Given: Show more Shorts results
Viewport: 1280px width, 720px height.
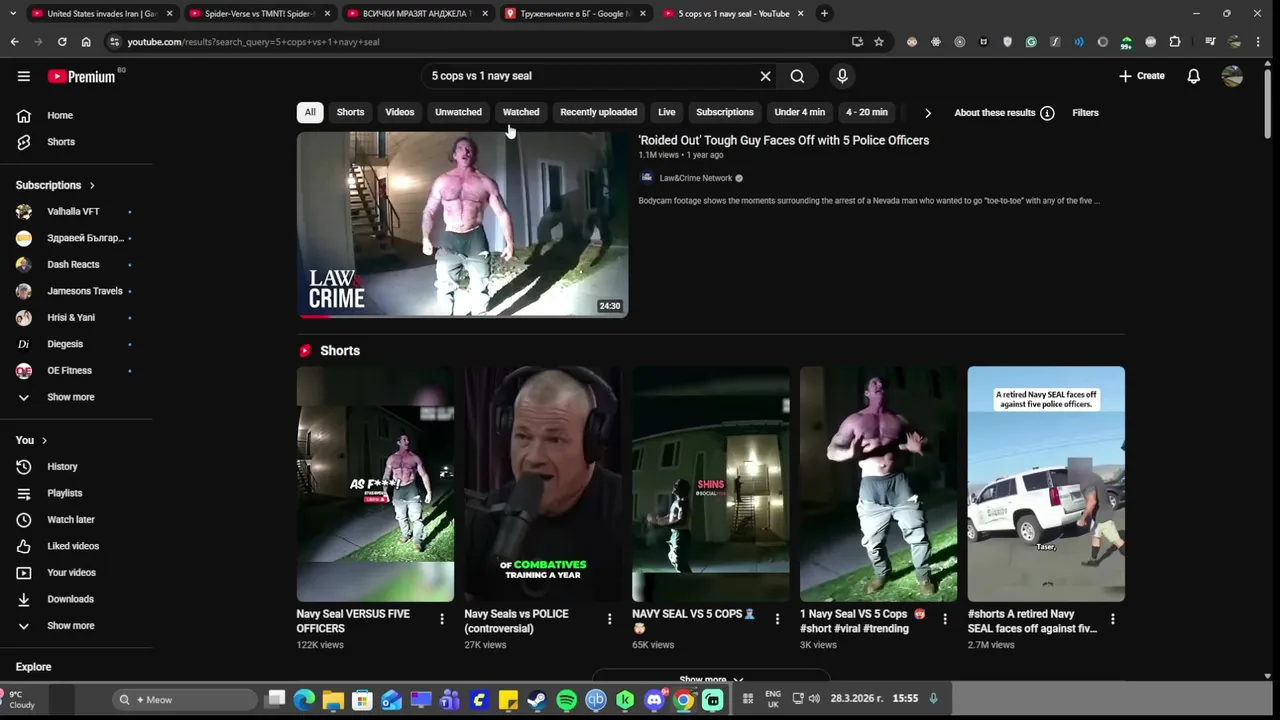Looking at the screenshot, I should pos(711,679).
